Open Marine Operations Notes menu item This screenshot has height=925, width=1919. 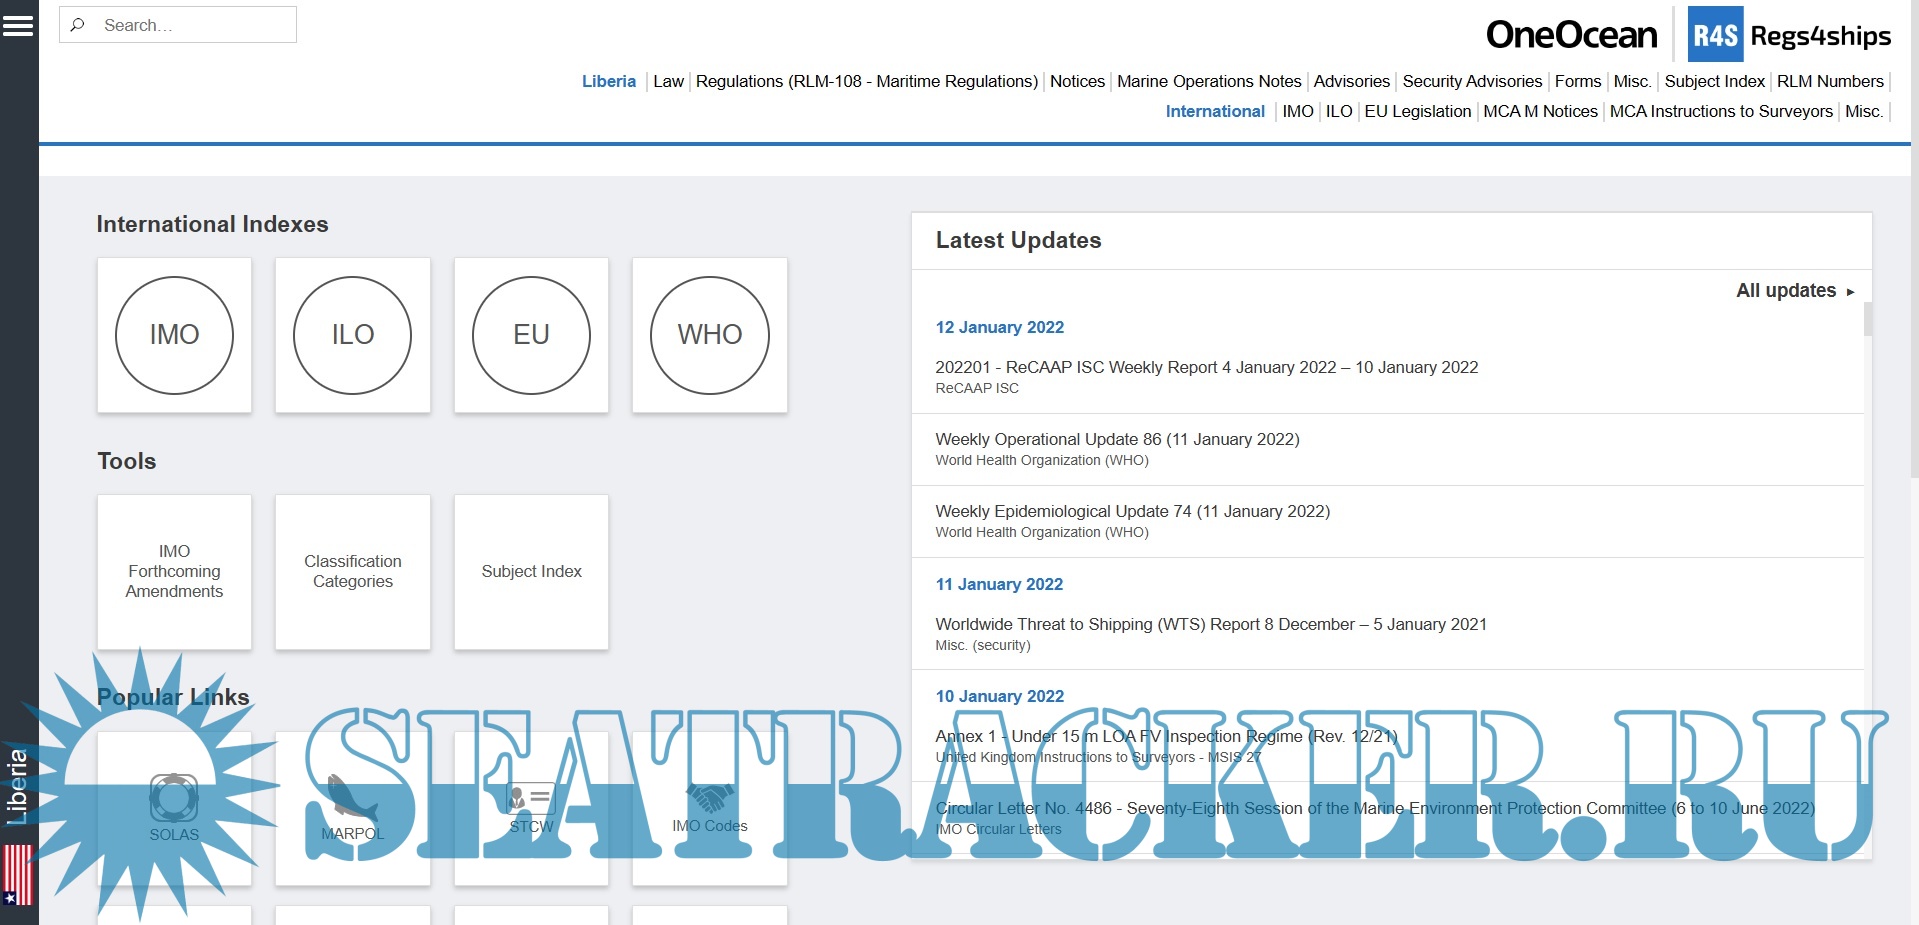[x=1209, y=81]
